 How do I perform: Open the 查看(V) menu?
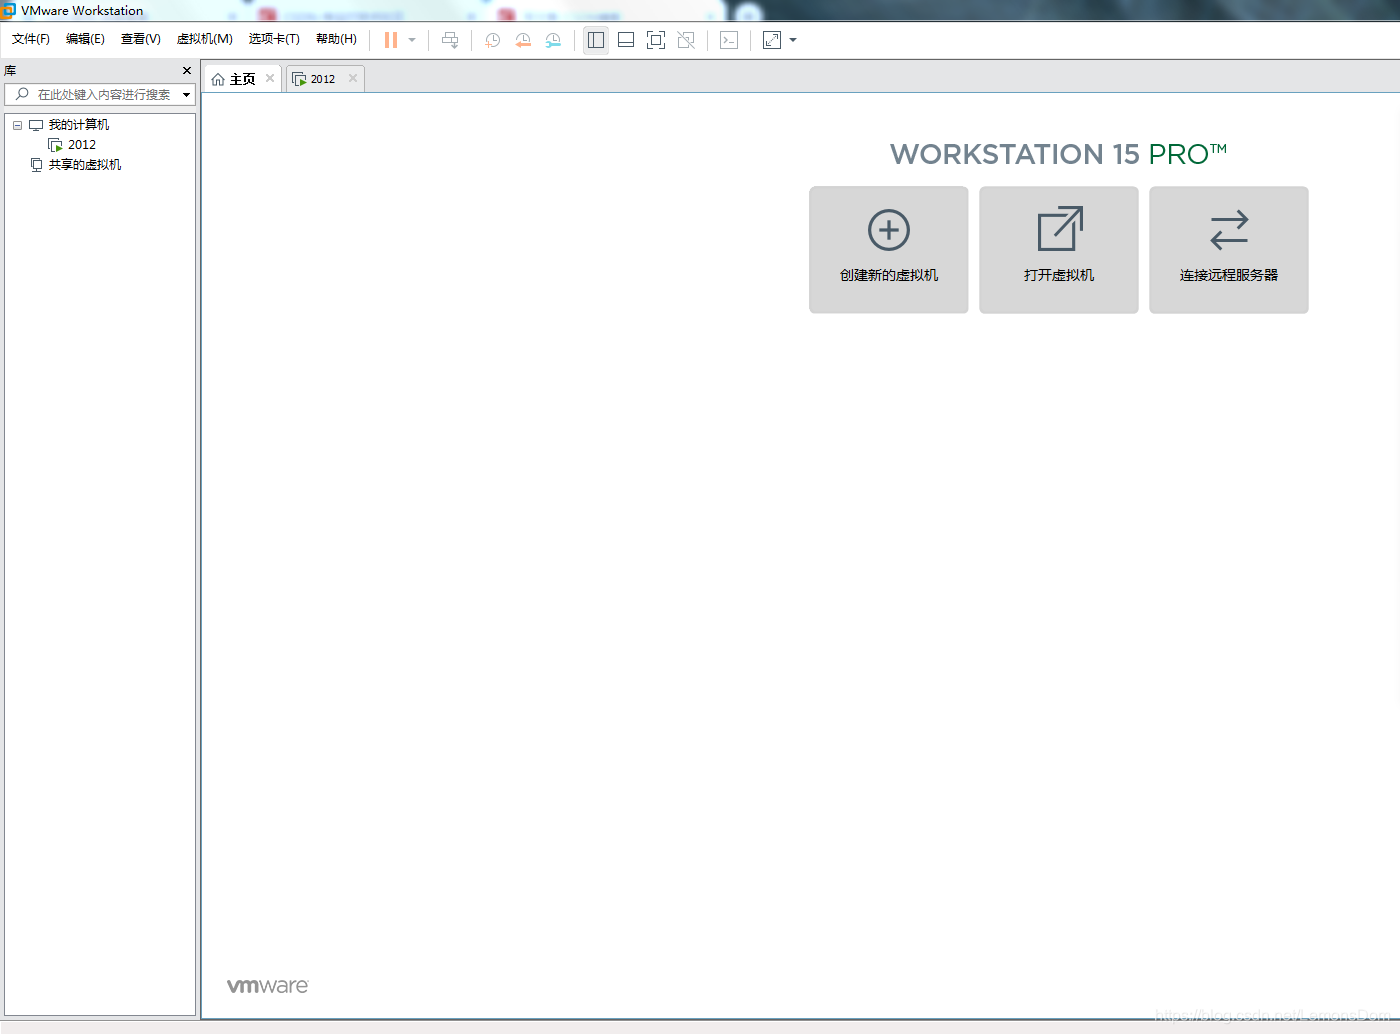(141, 39)
